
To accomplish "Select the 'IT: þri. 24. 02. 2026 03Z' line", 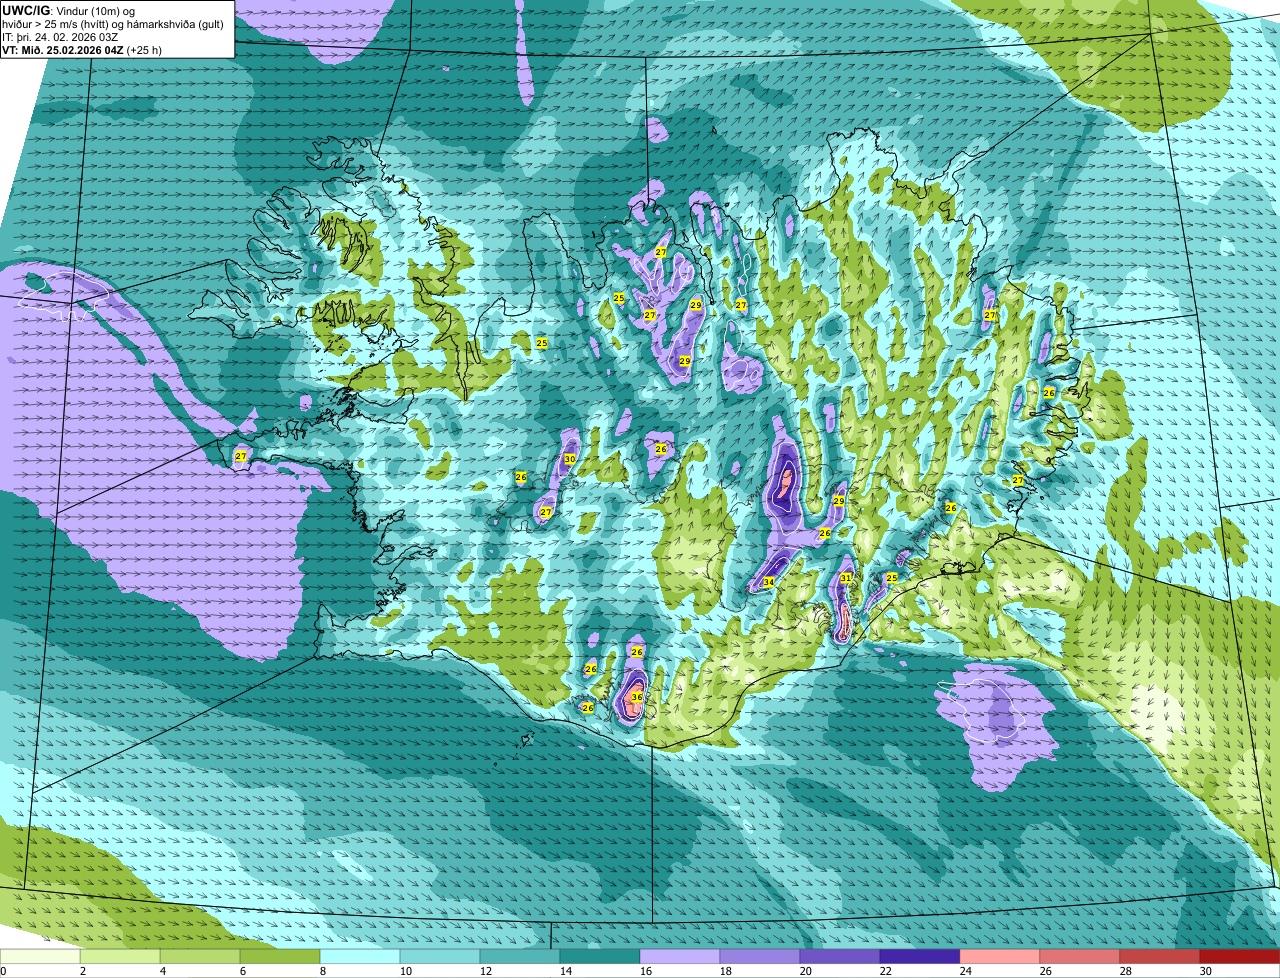I will coord(61,36).
